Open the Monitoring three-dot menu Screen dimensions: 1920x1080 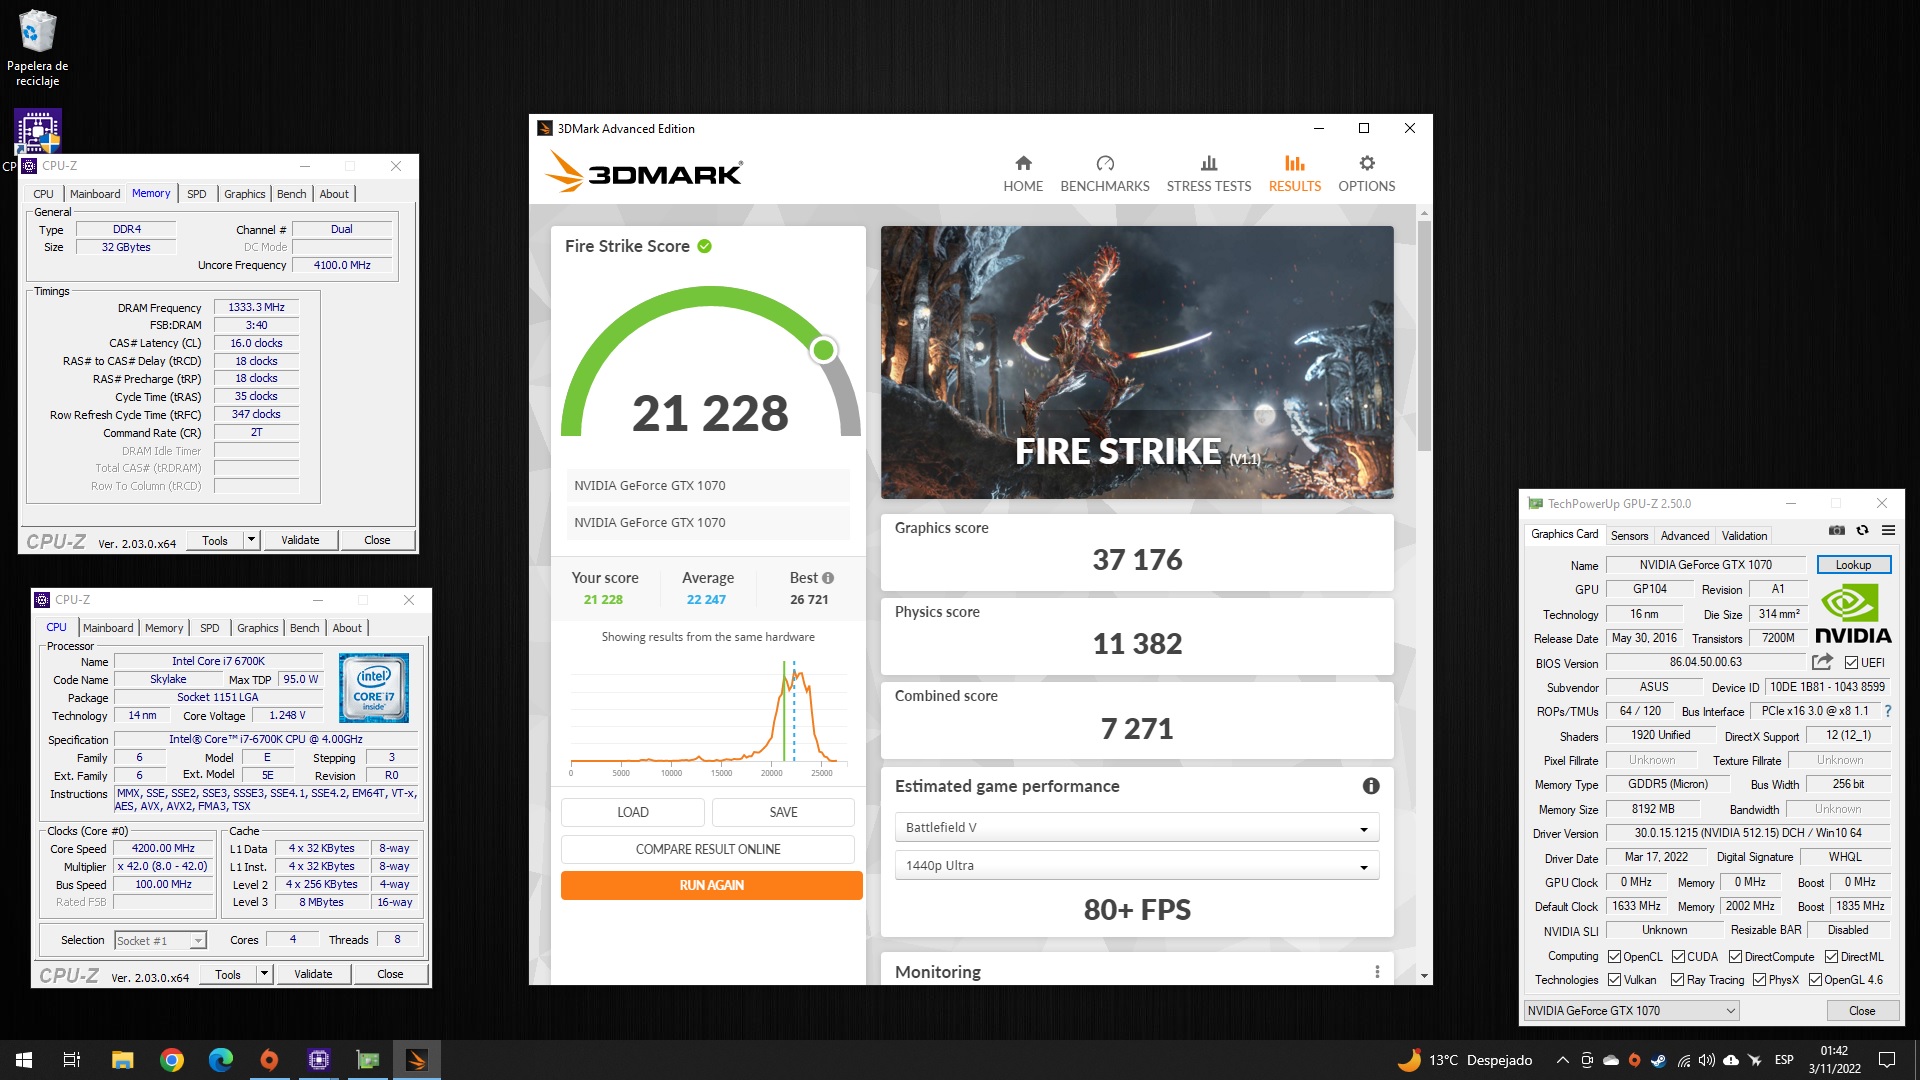[1377, 972]
